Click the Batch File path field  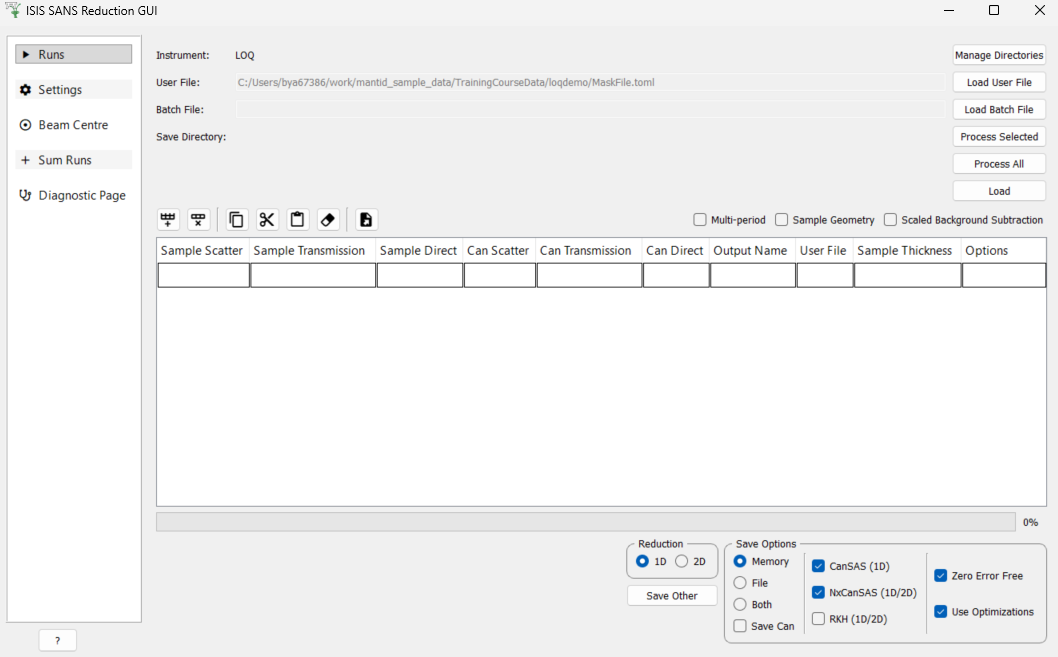click(x=590, y=109)
